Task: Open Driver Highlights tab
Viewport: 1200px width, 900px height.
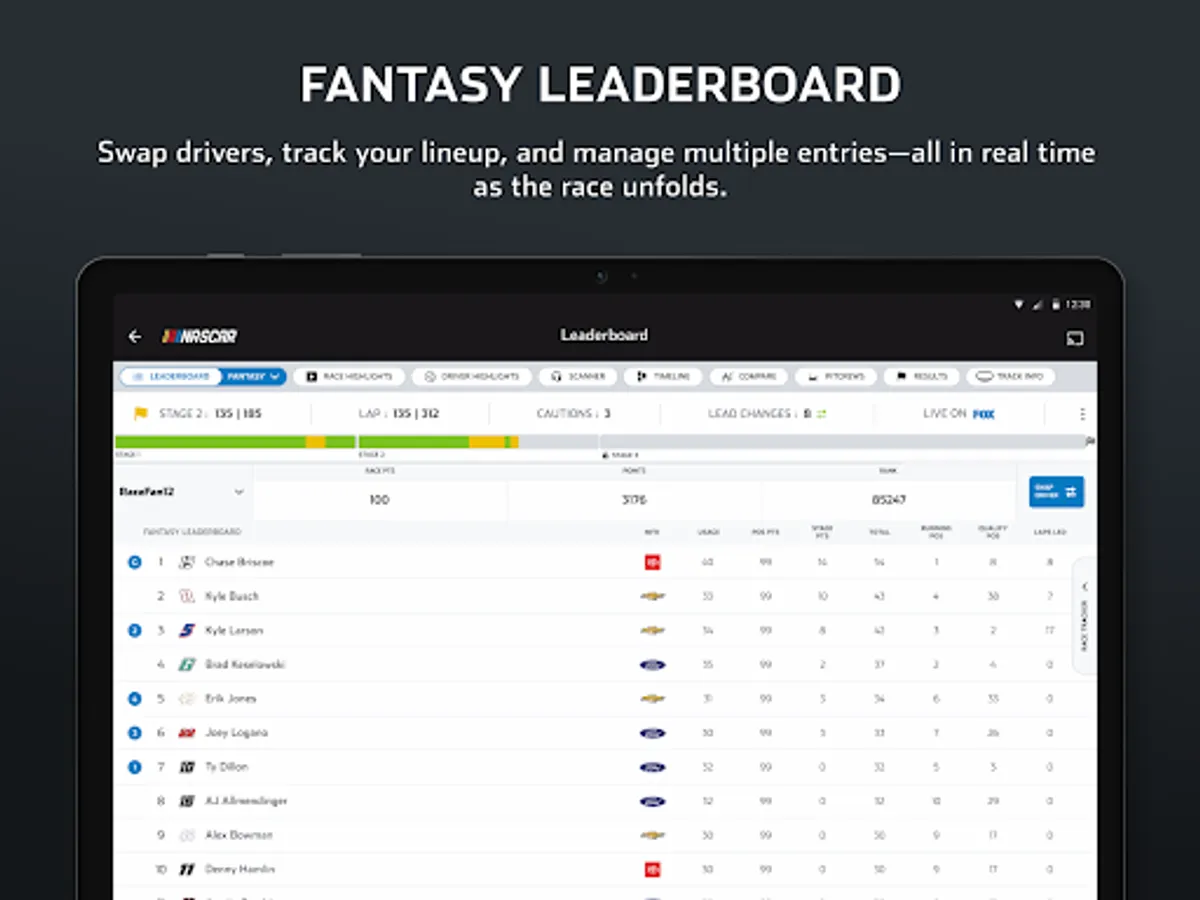Action: [472, 377]
